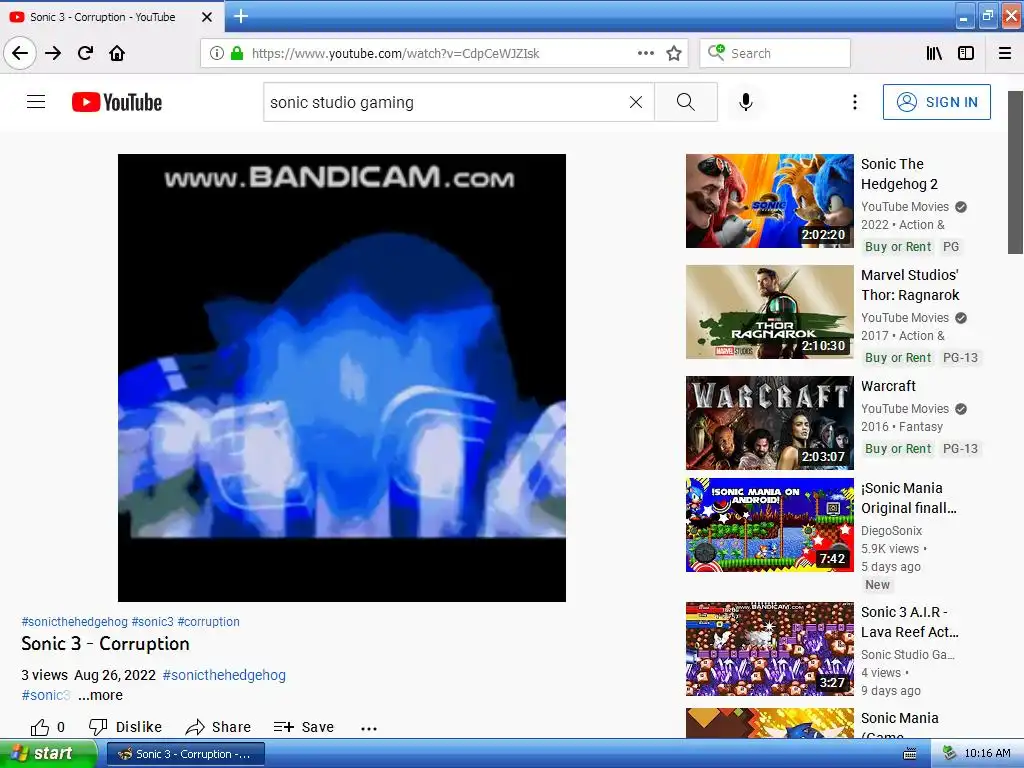Open Thor: Ragnarok thumbnail

point(769,312)
